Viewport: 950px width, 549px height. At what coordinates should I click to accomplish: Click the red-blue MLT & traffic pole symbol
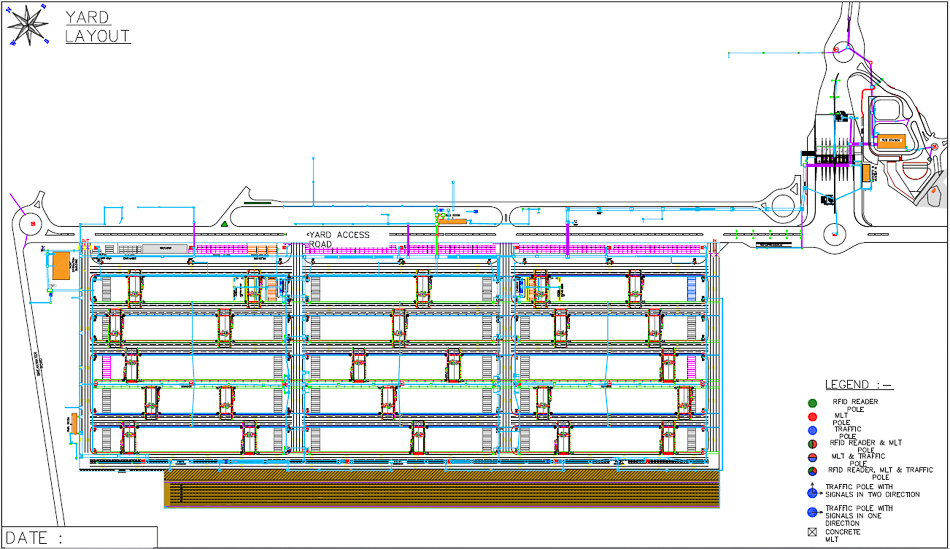pyautogui.click(x=813, y=456)
